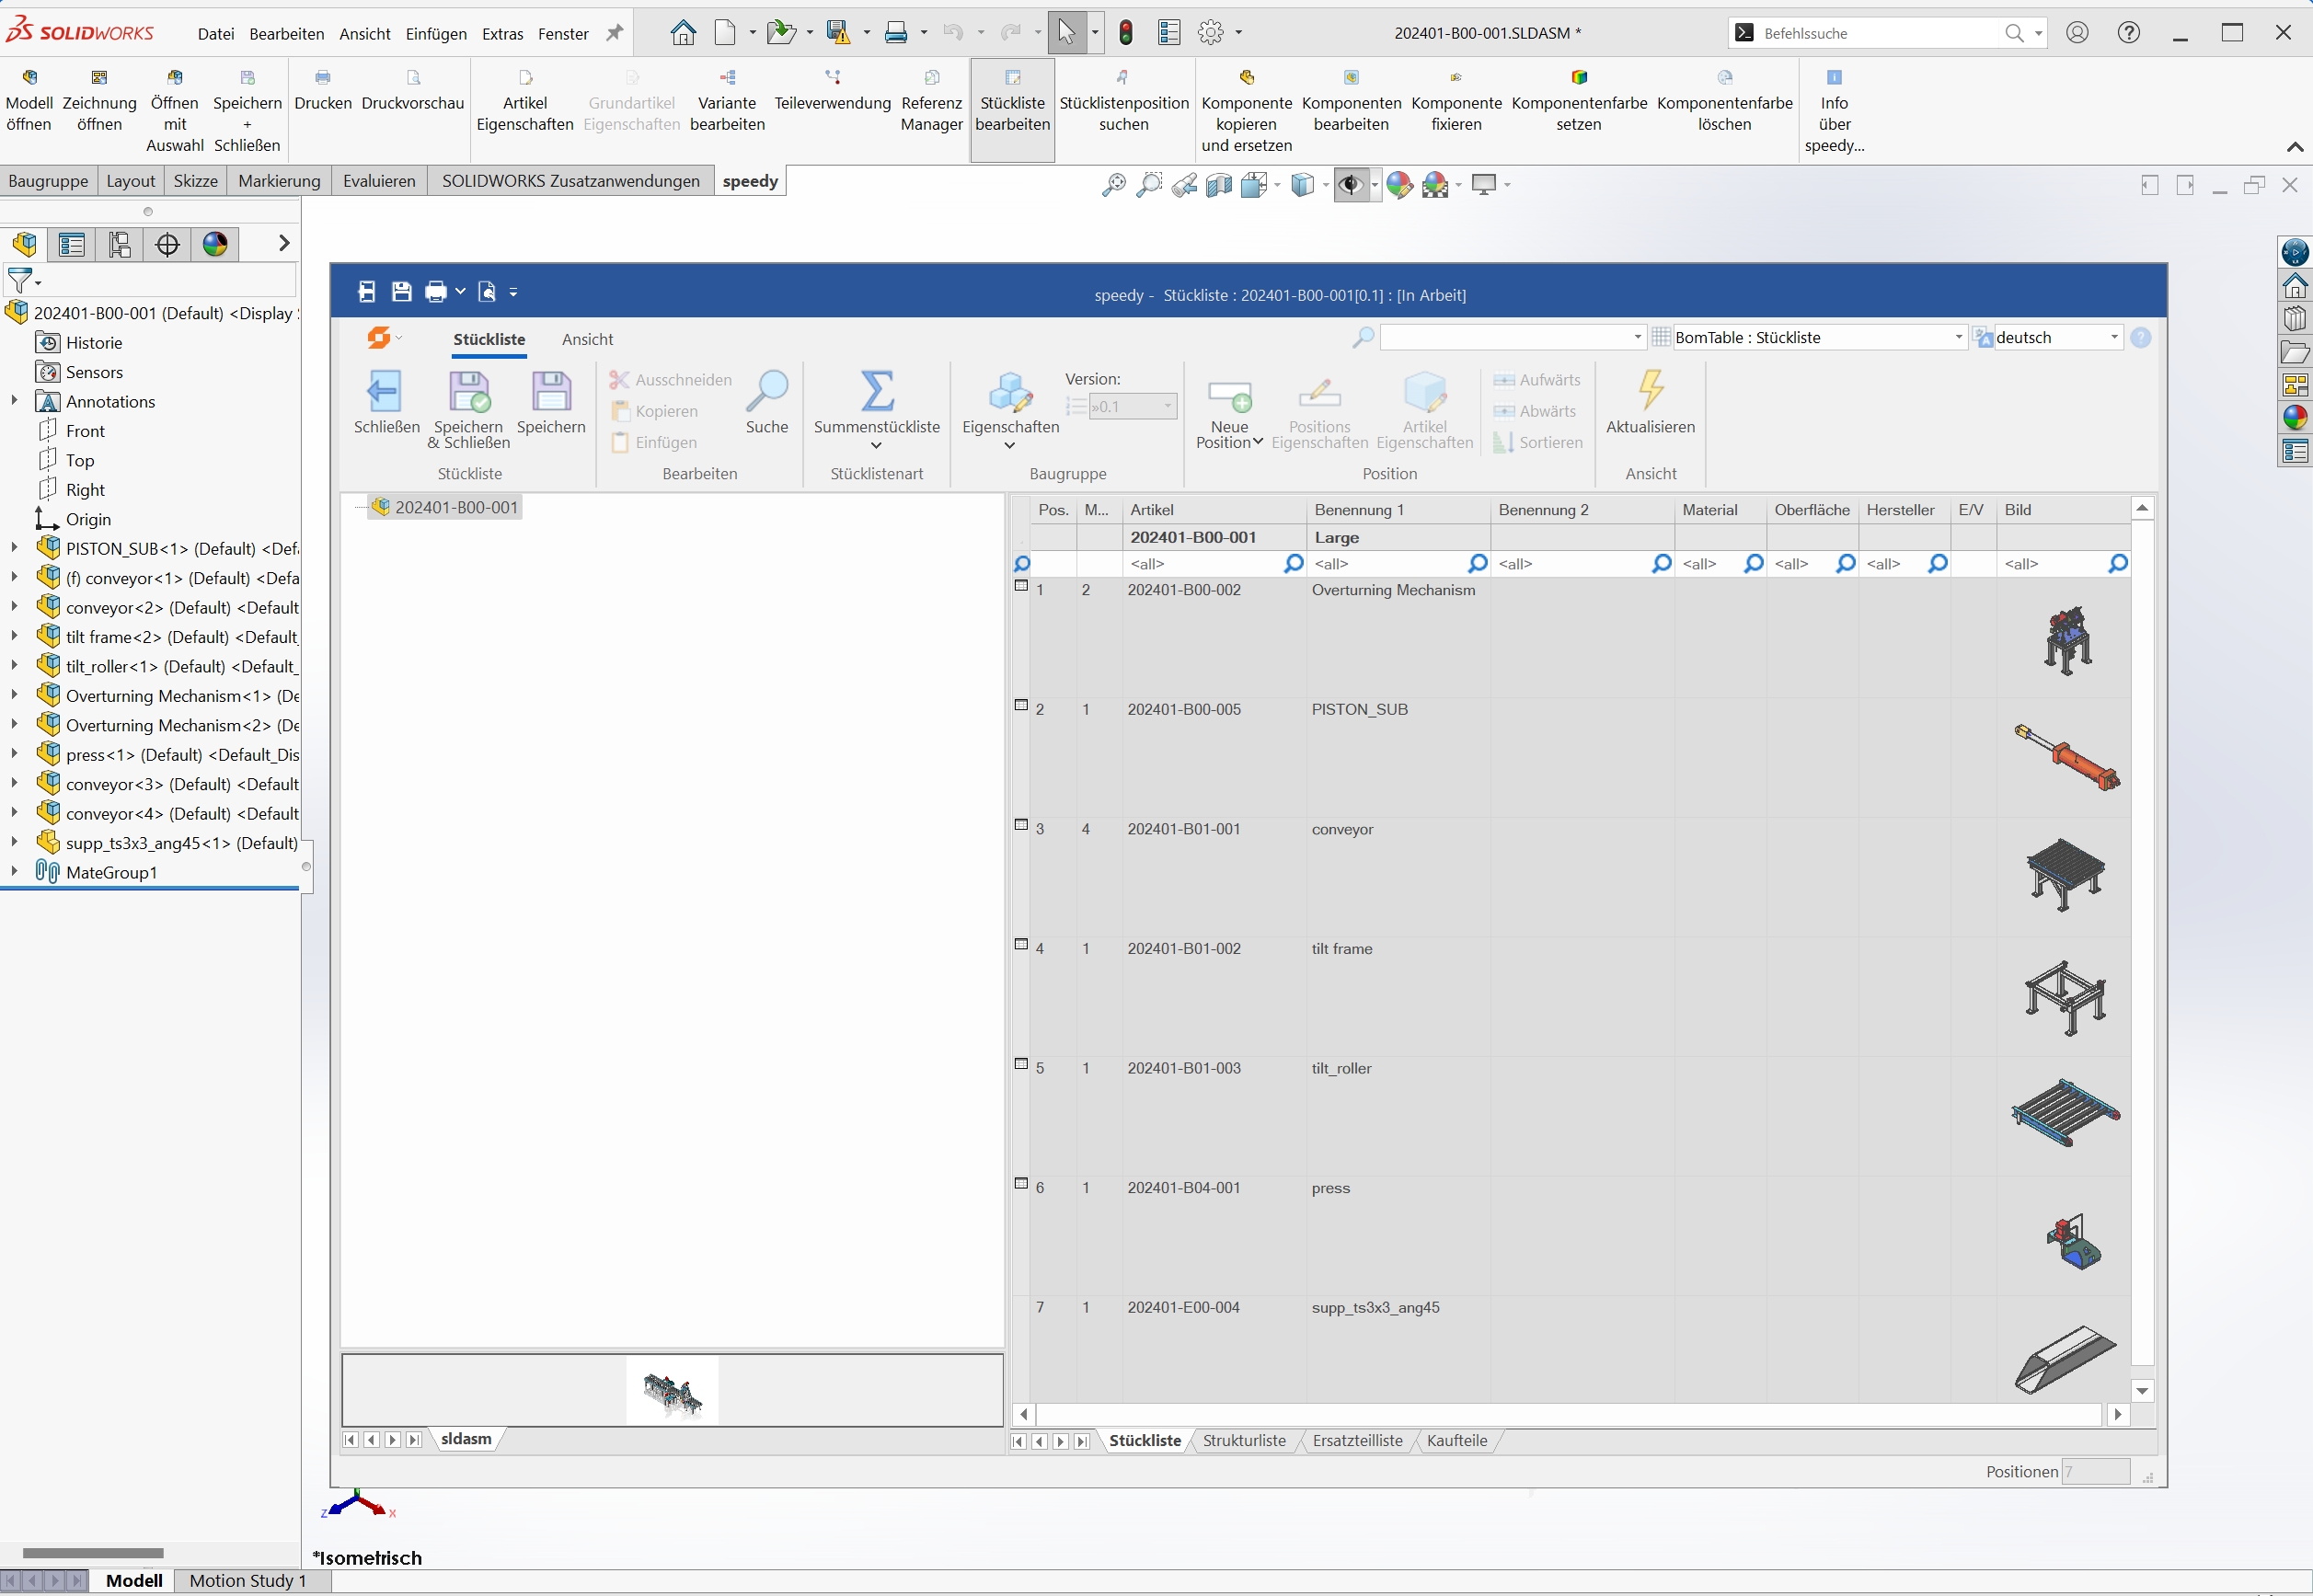Switch to the Strukturliste tab

tap(1243, 1441)
